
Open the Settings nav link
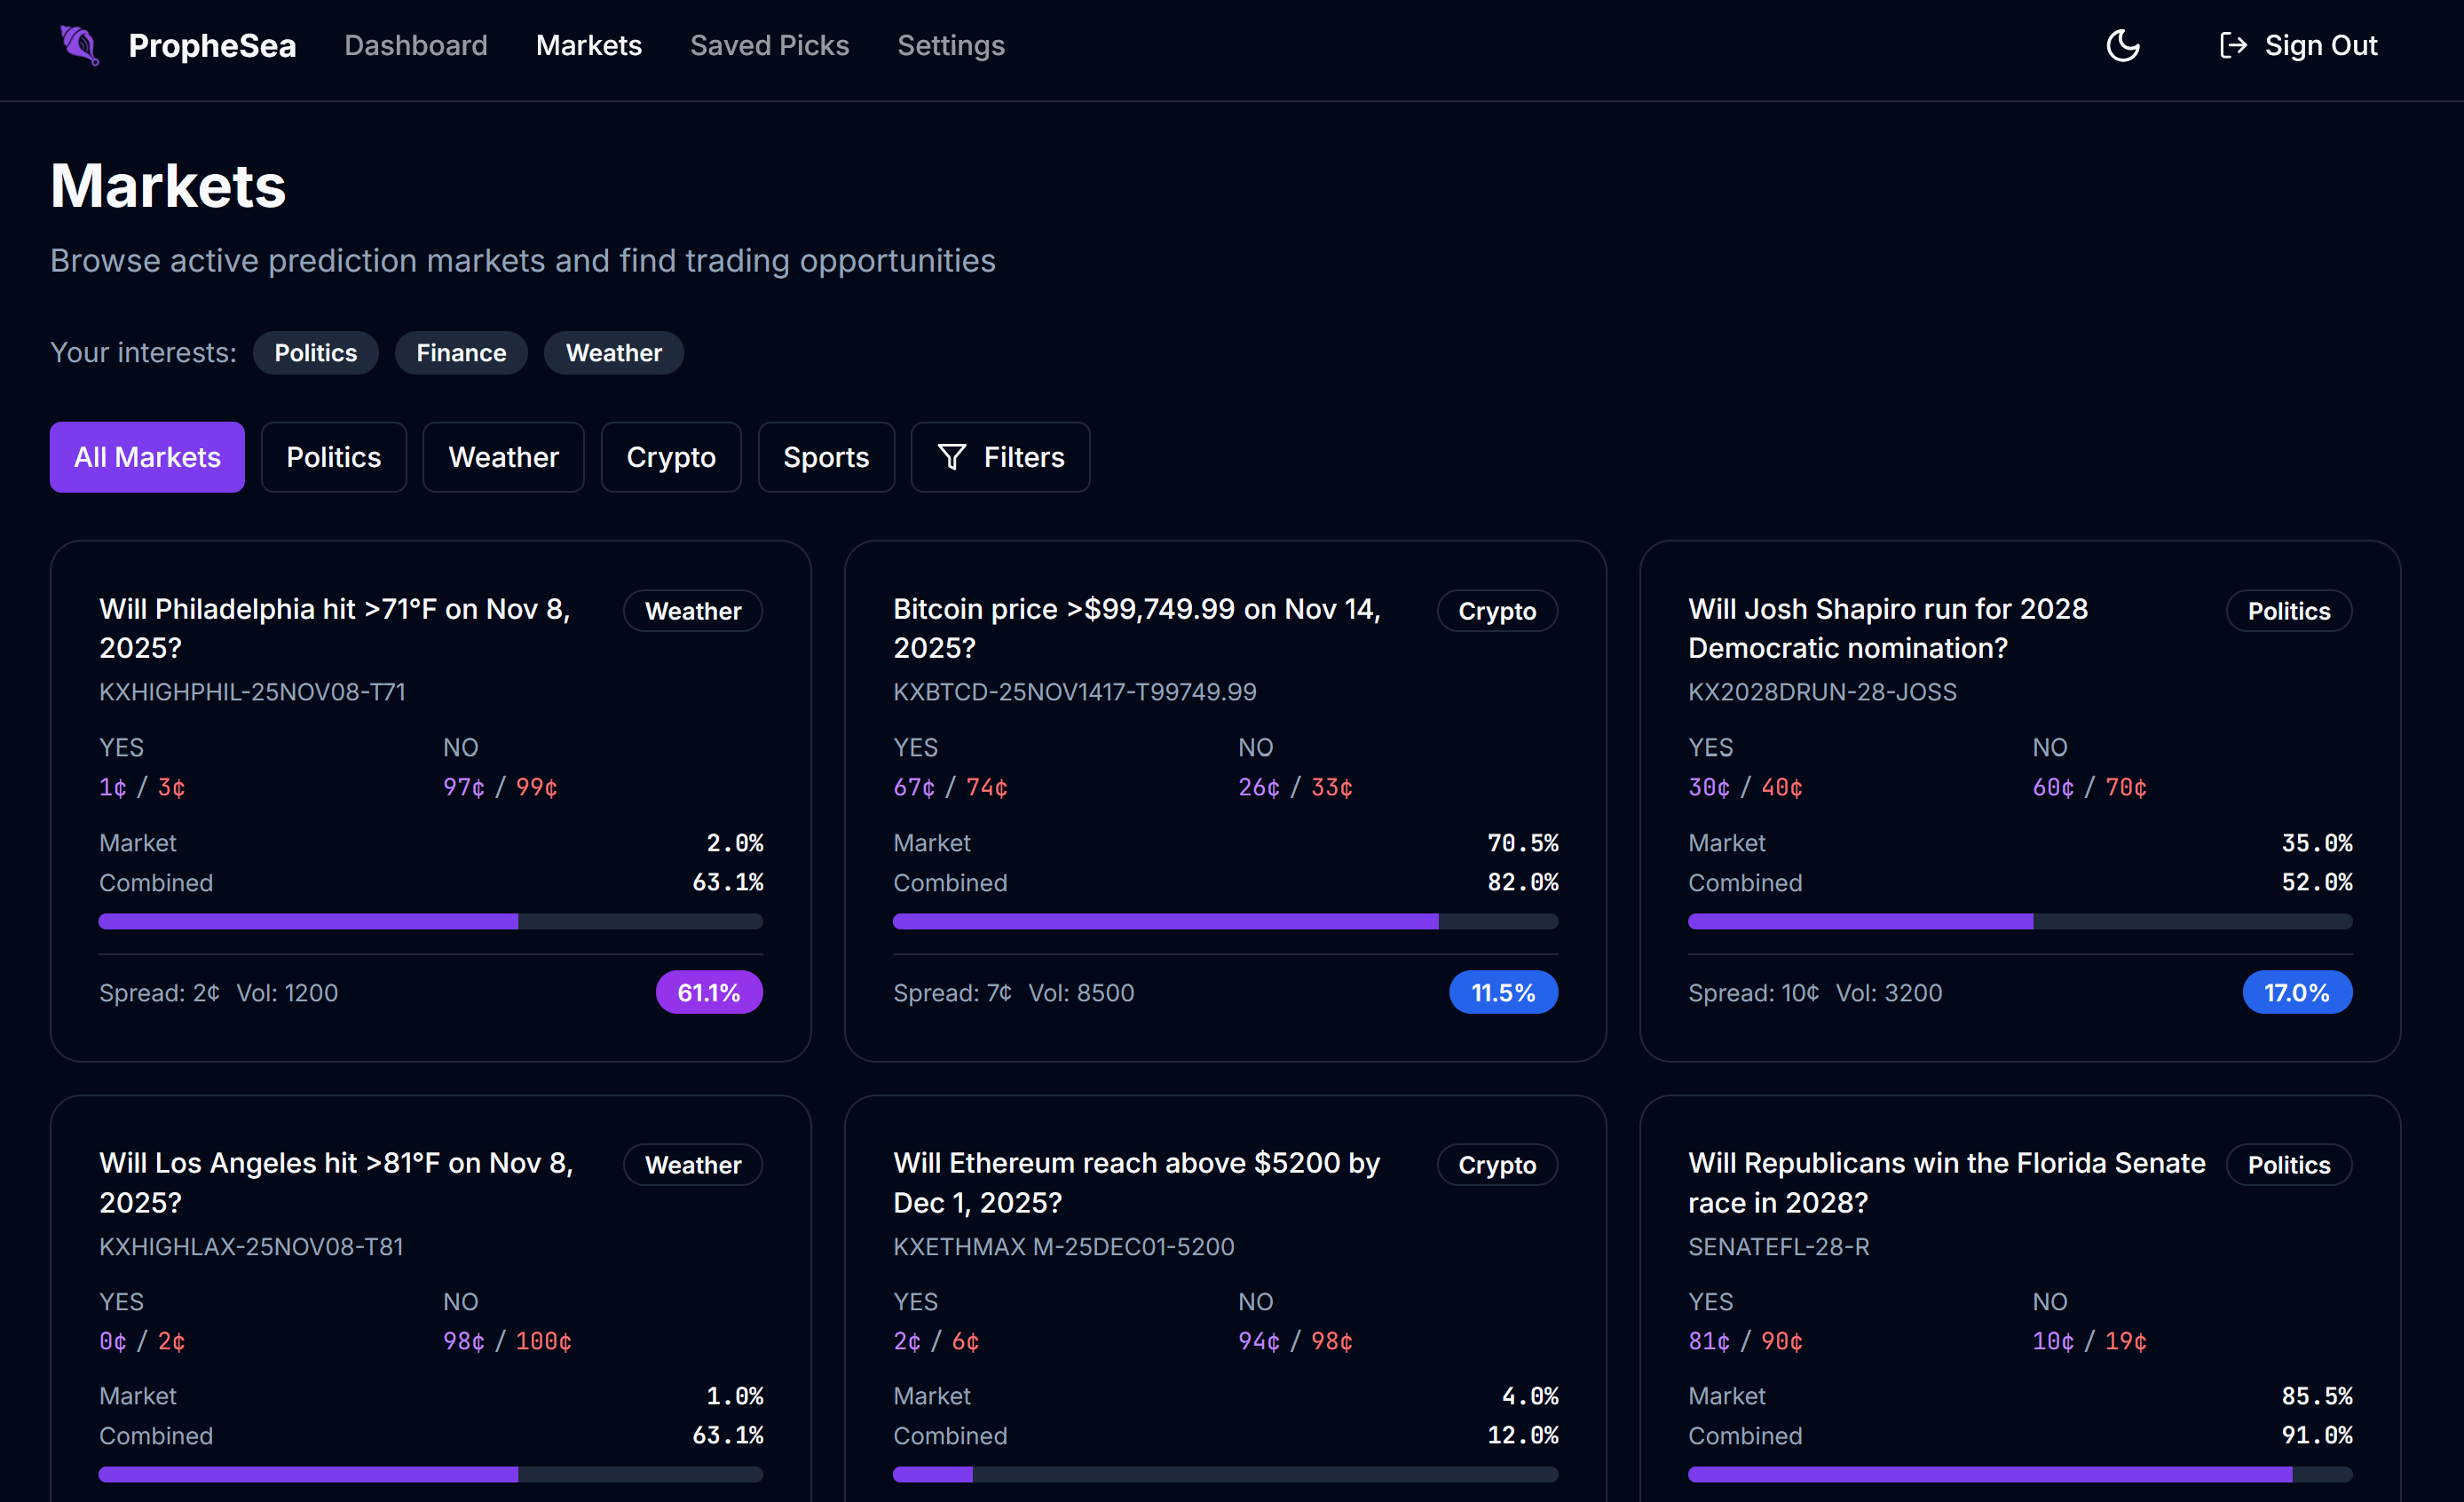click(x=950, y=45)
